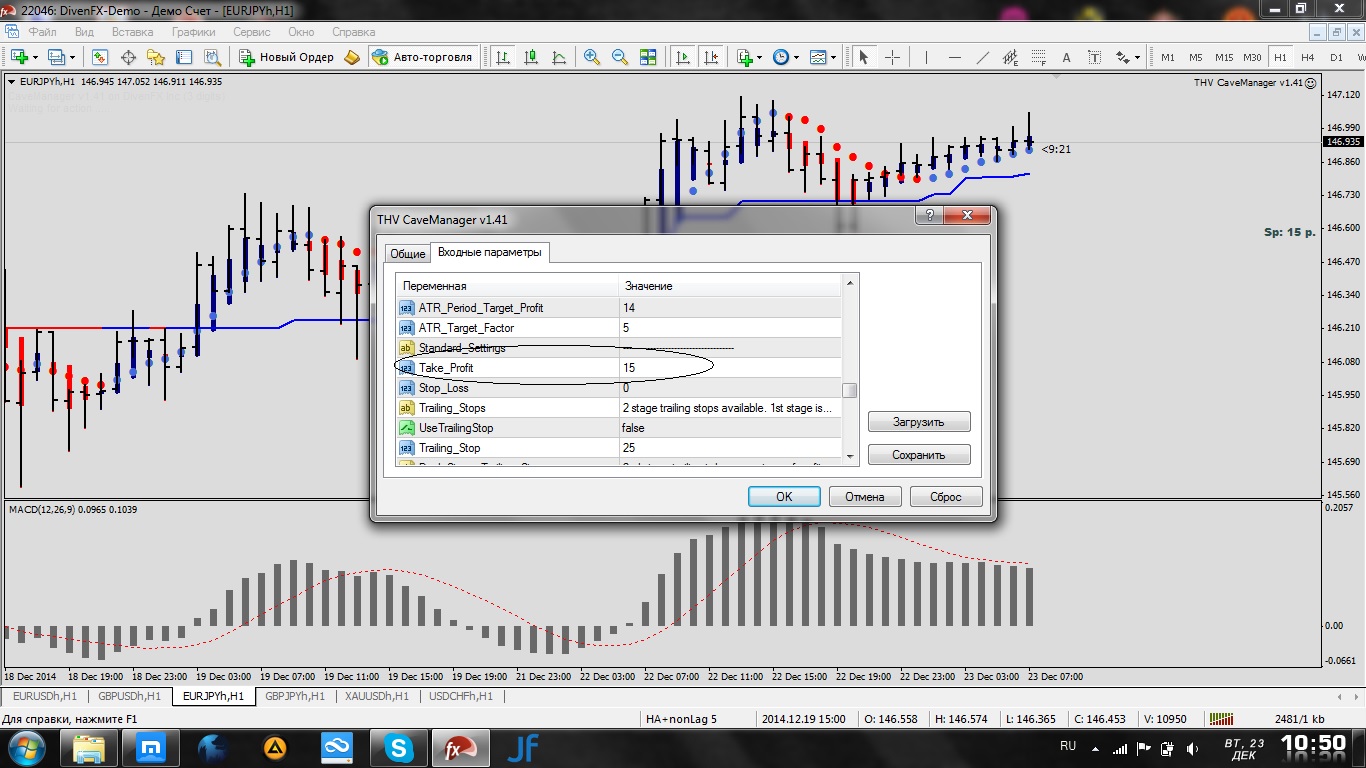Zoom in on the chart with the magnifier icon
This screenshot has height=768, width=1366.
click(x=592, y=57)
